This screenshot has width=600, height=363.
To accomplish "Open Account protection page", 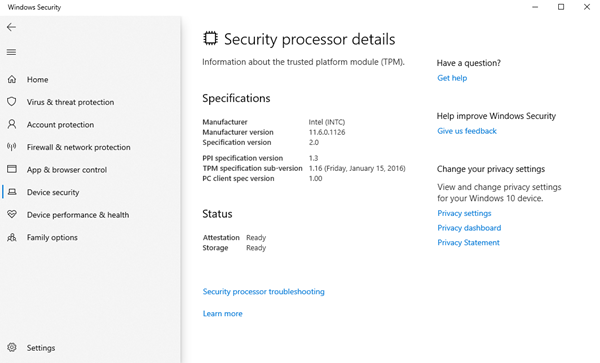I will pyautogui.click(x=60, y=125).
